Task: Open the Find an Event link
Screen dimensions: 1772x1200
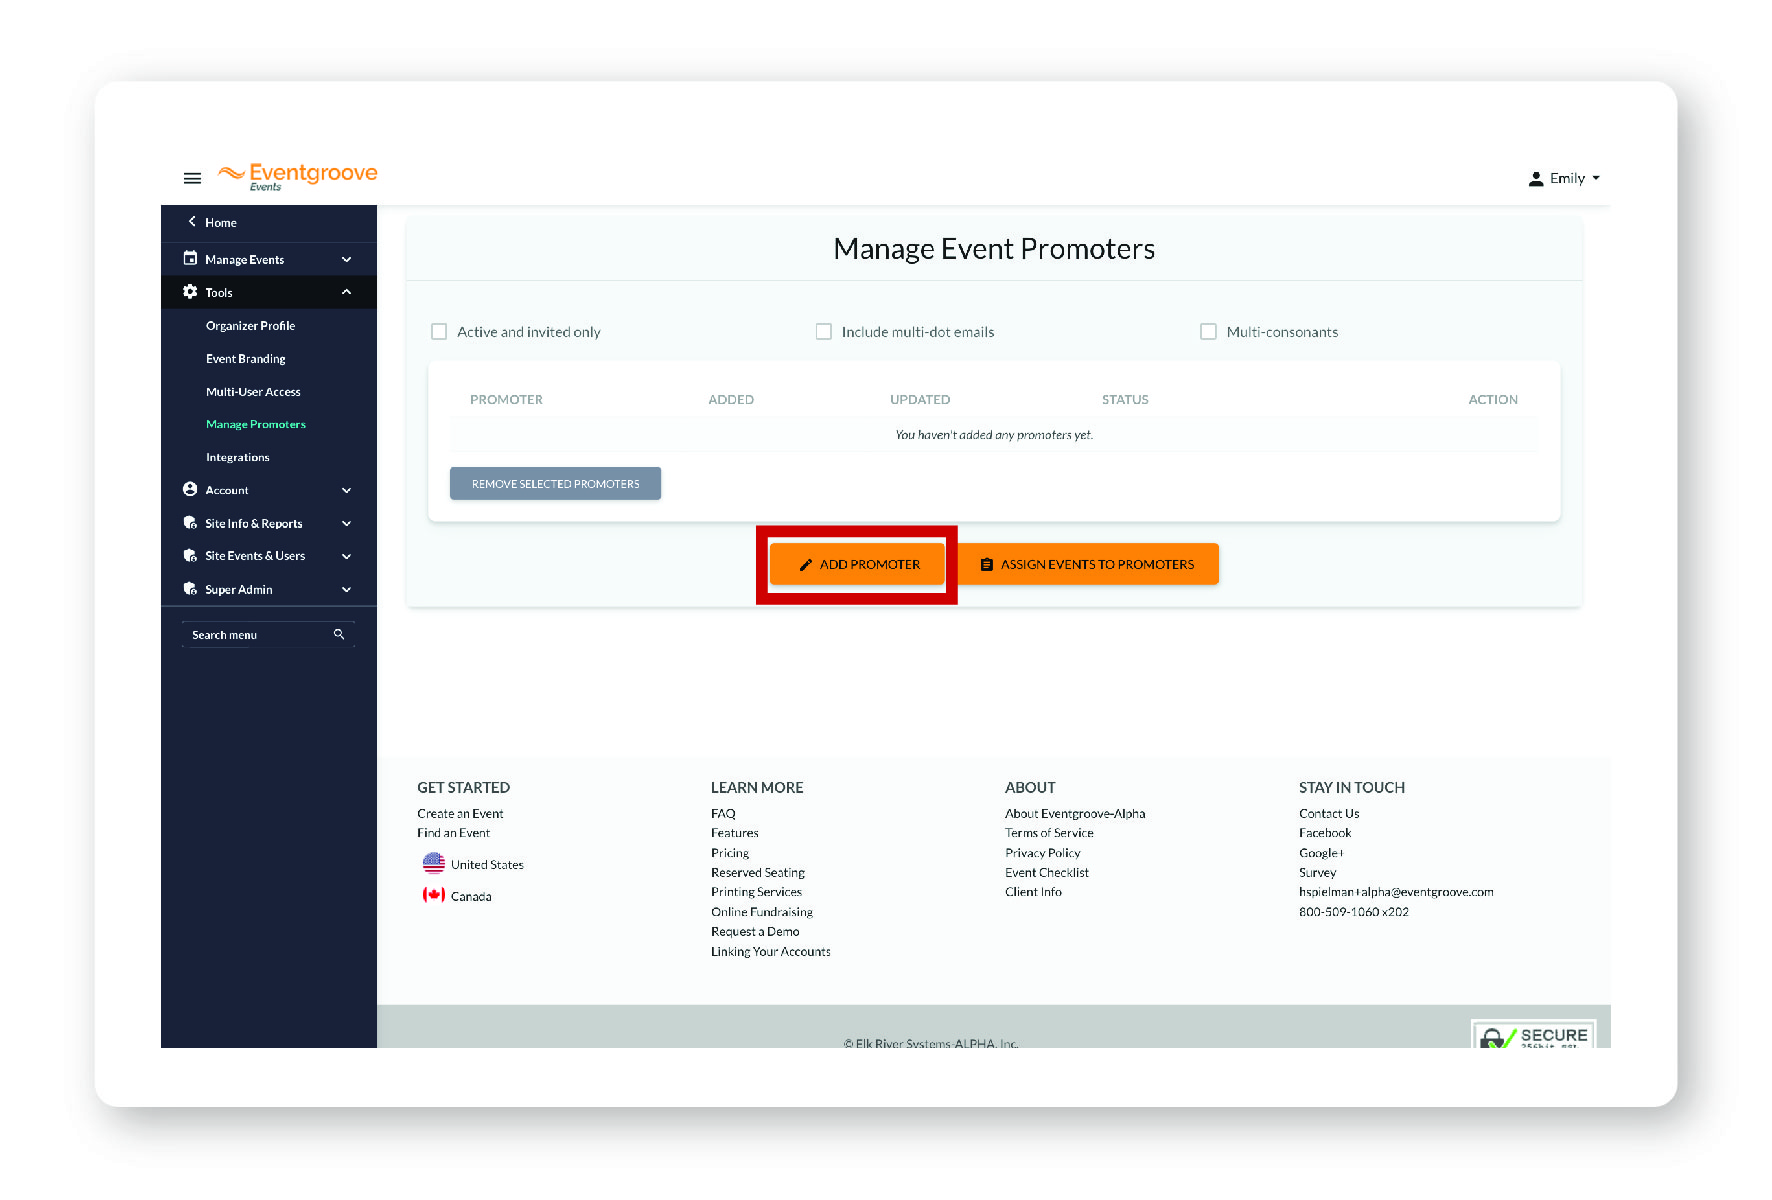Action: pos(453,833)
